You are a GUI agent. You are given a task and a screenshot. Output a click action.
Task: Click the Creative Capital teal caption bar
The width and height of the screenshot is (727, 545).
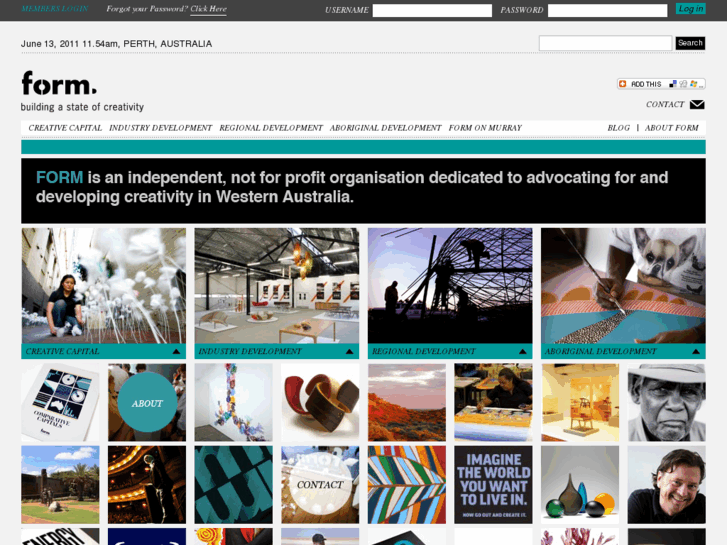pos(103,352)
